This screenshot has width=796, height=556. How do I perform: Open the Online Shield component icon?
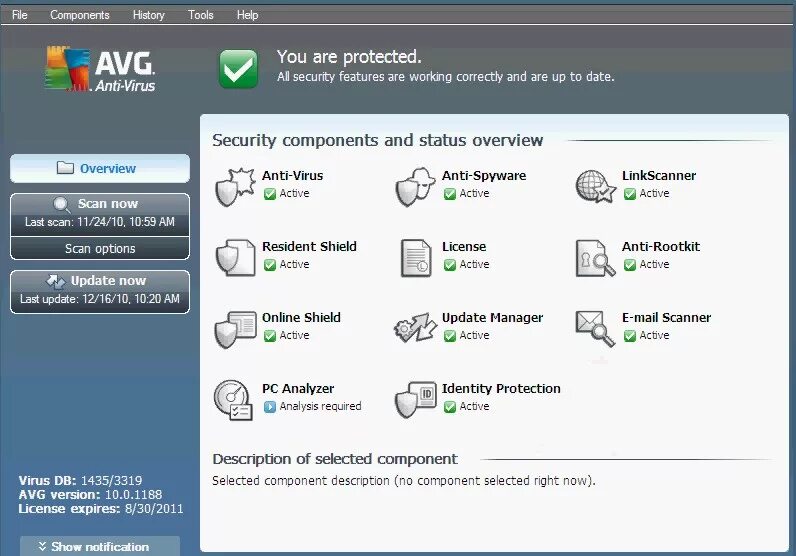point(235,329)
